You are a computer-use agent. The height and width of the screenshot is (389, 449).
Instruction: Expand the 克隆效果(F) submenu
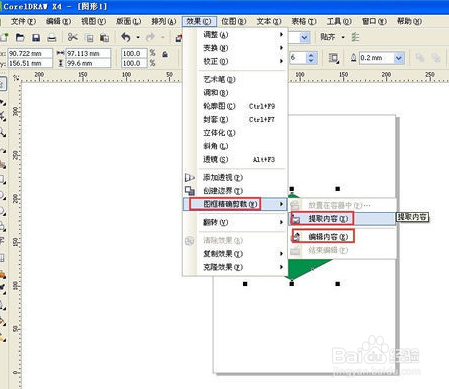point(235,267)
